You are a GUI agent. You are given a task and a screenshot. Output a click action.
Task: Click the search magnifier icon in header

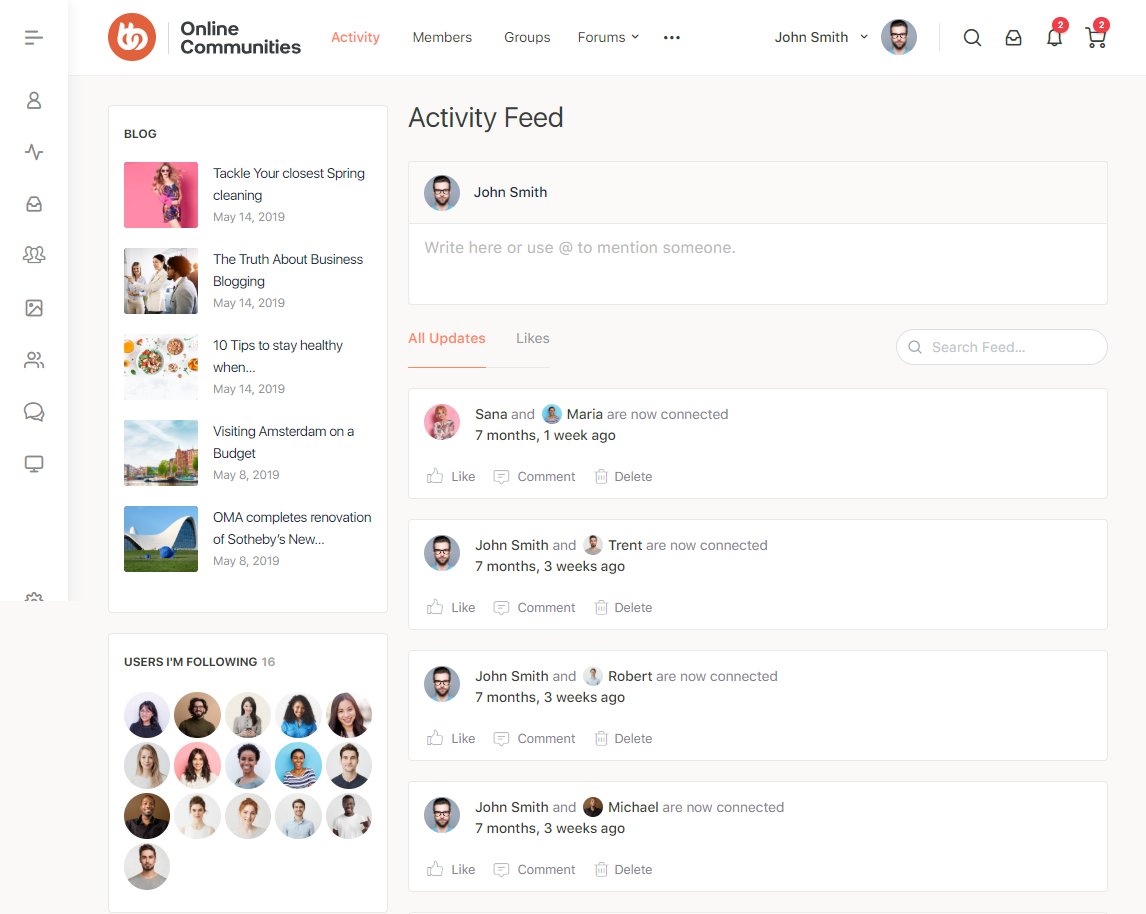coord(972,38)
